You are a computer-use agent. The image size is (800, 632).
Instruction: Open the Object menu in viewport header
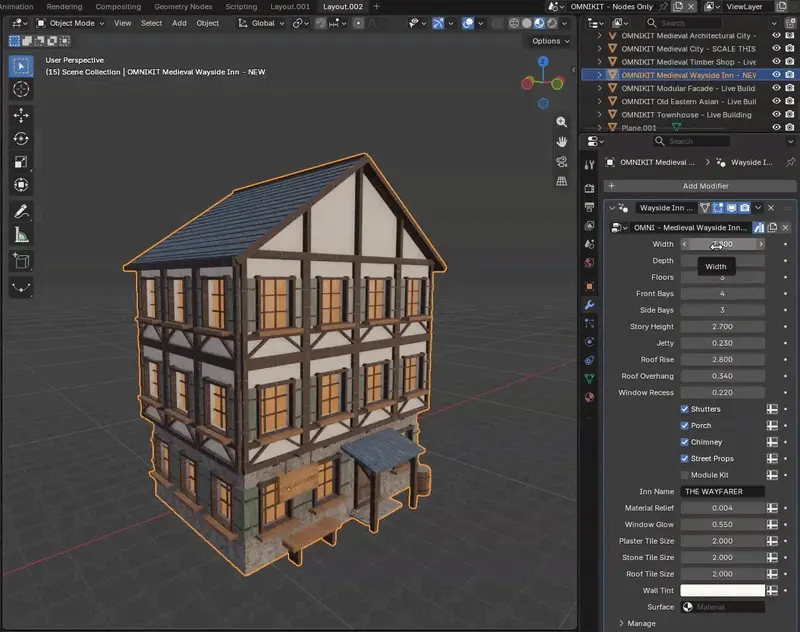click(x=208, y=23)
